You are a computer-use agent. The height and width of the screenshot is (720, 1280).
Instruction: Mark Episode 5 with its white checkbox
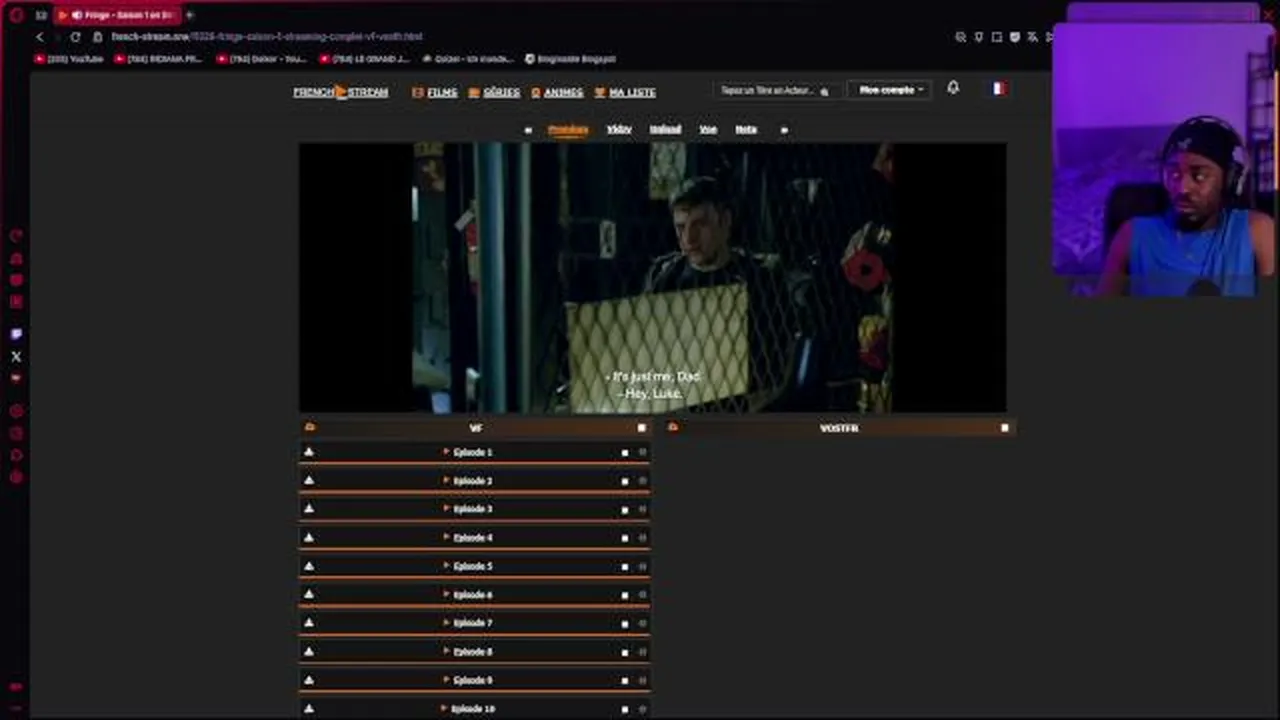click(x=625, y=567)
